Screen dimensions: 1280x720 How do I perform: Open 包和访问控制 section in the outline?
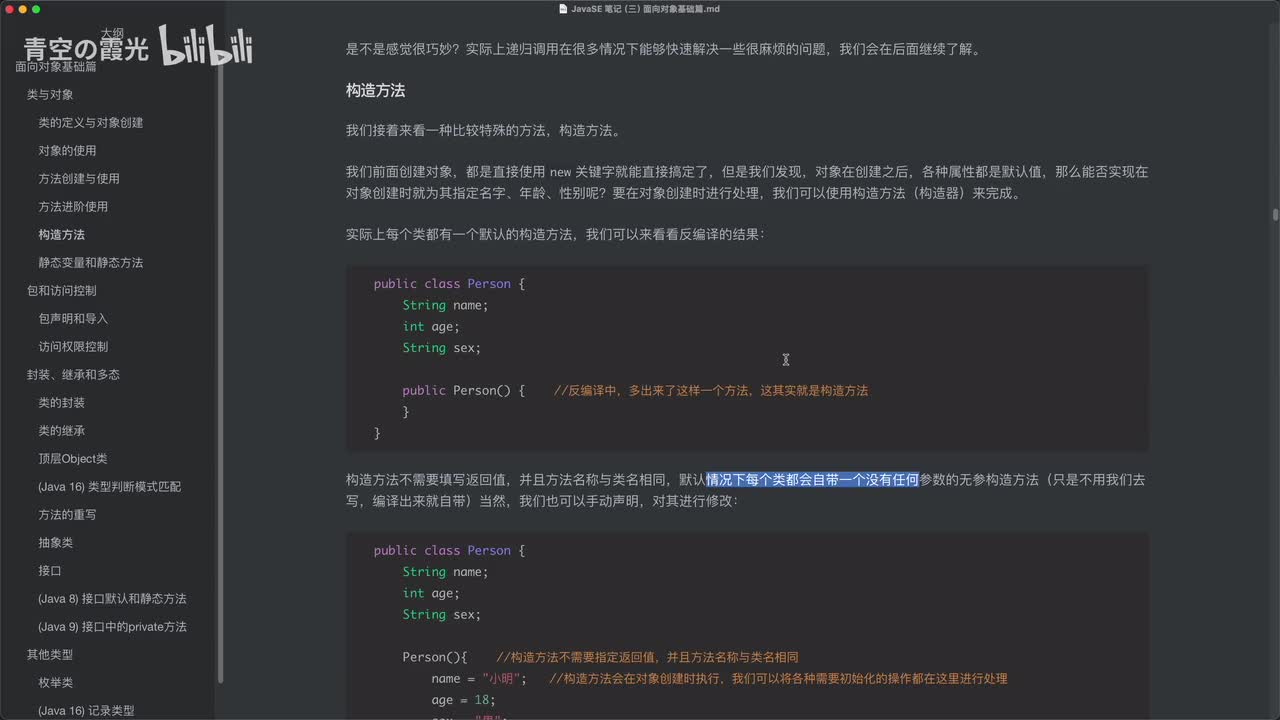tap(62, 291)
